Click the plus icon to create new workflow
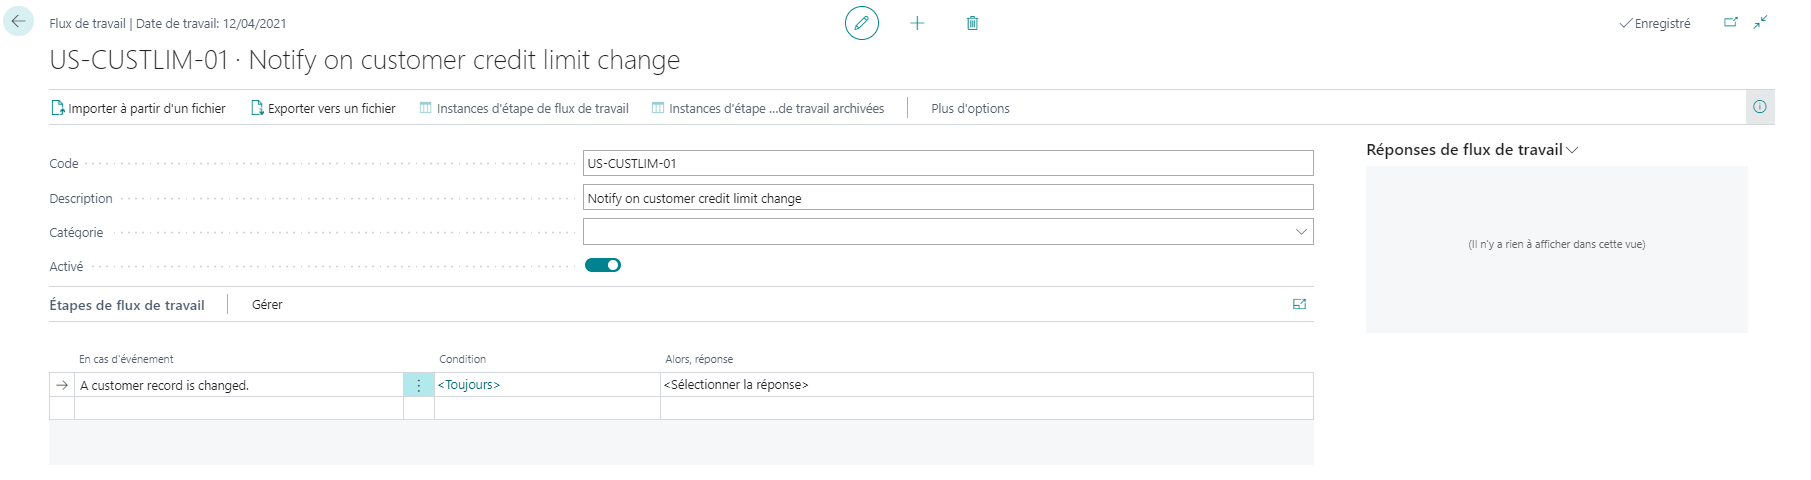The height and width of the screenshot is (480, 1811). point(917,23)
